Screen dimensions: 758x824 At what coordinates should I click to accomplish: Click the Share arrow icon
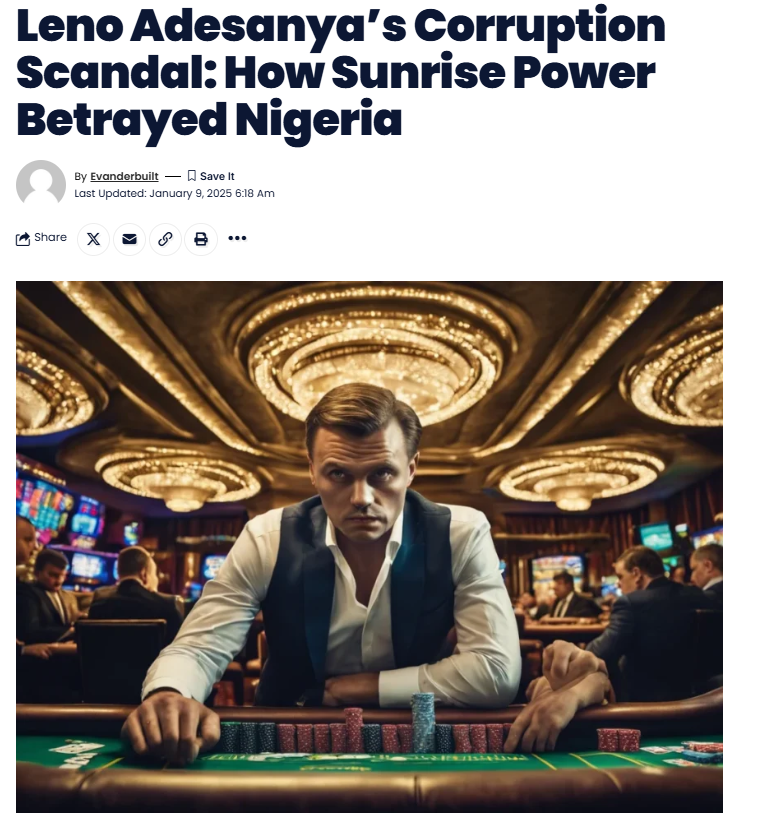23,239
